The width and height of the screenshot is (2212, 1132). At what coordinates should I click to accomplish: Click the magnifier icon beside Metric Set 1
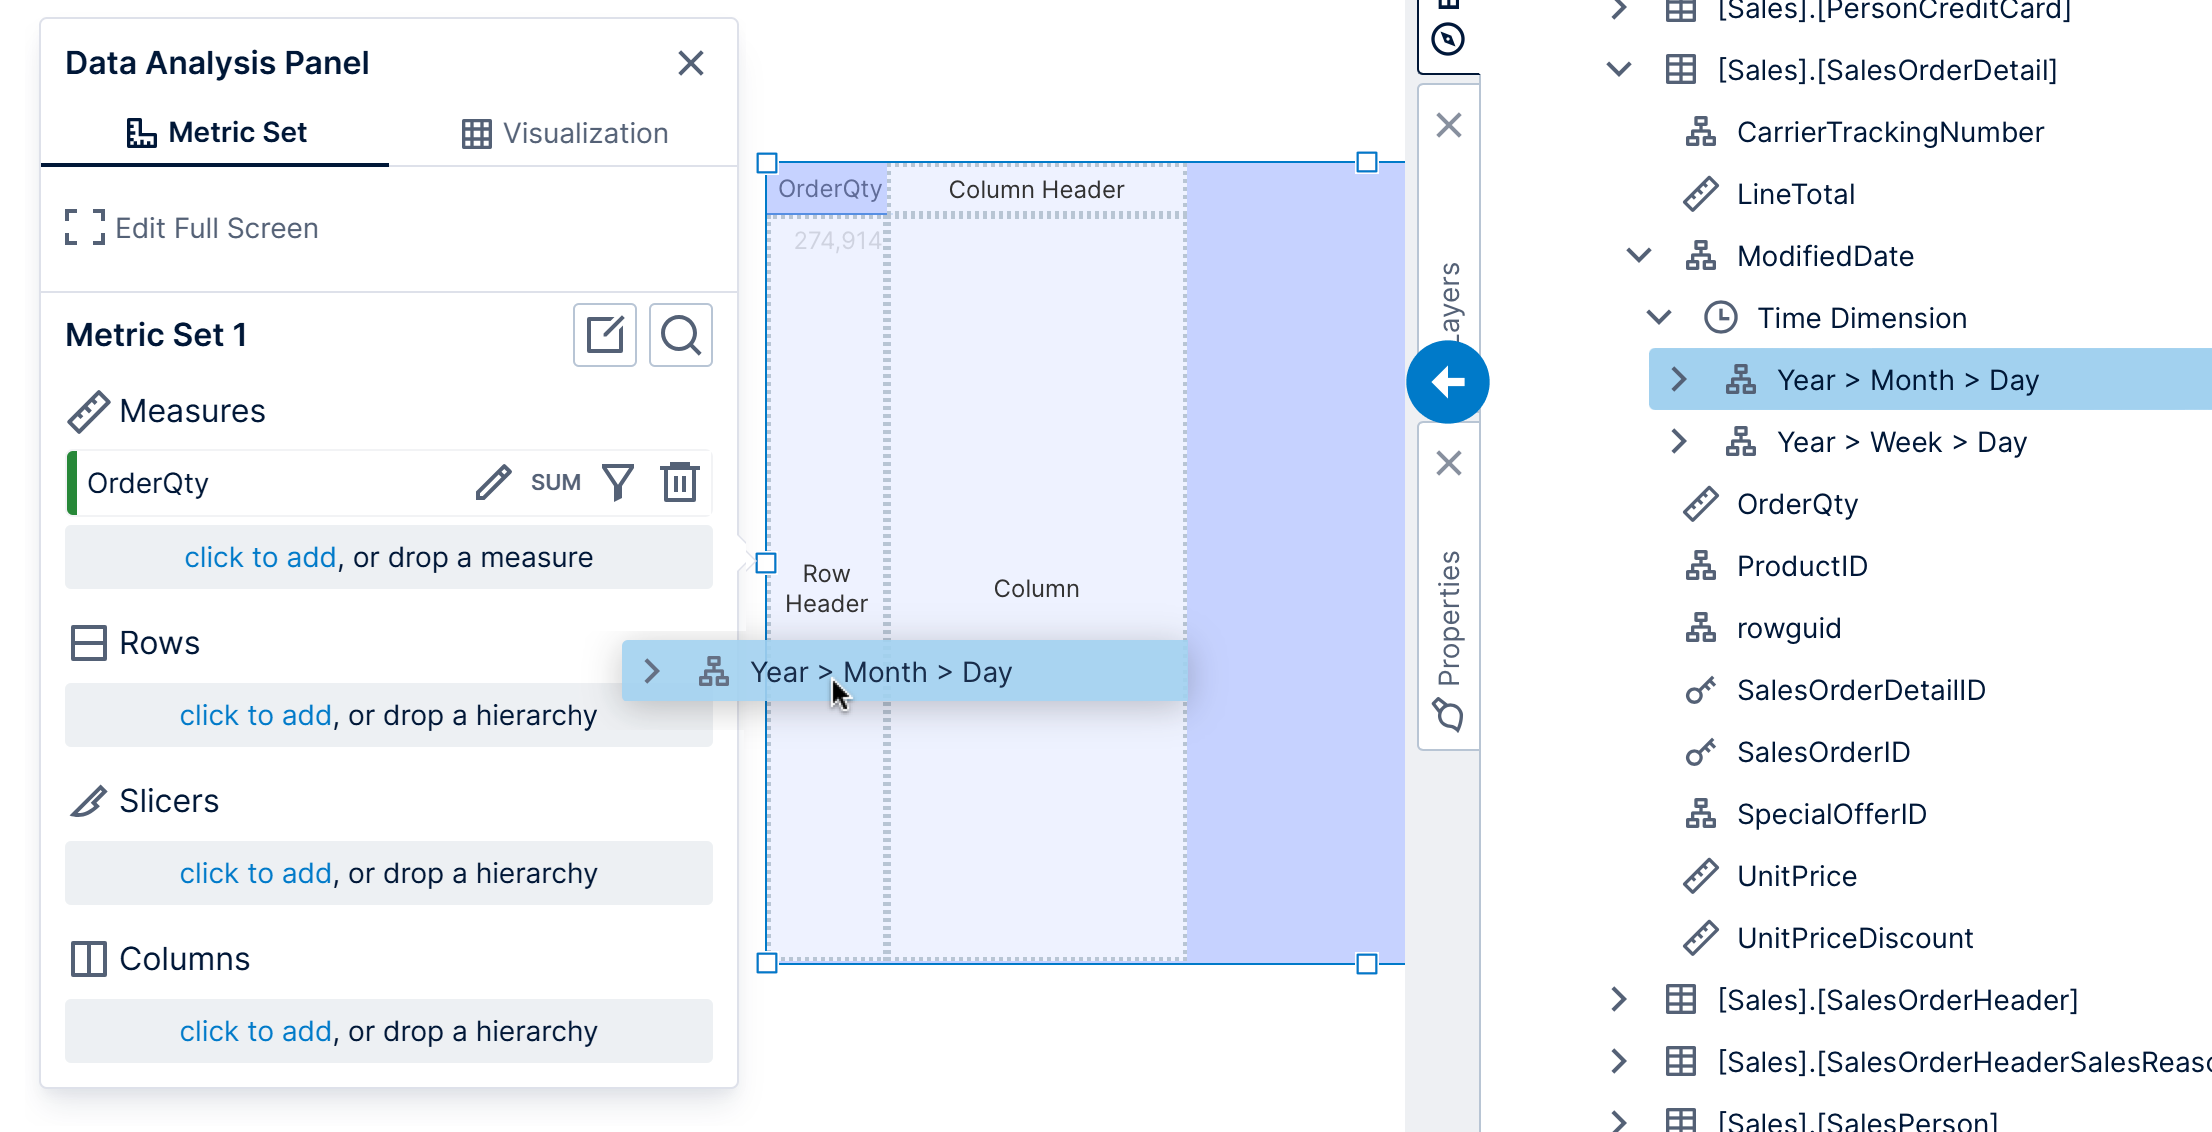tap(681, 335)
